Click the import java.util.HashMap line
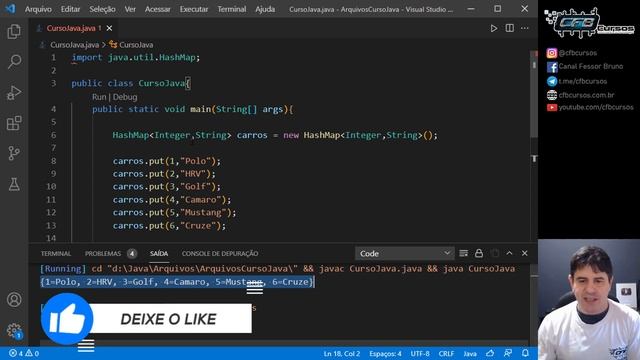Screen dimensions: 640x360 pyautogui.click(x=136, y=58)
